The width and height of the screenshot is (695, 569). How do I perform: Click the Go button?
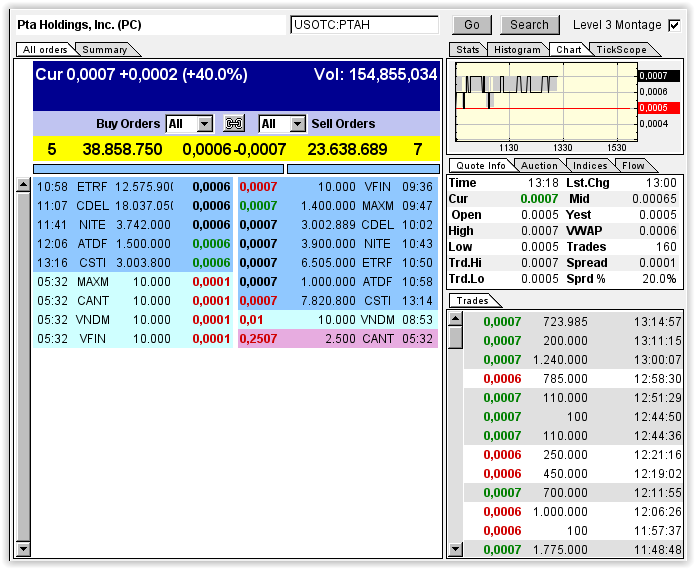[x=472, y=25]
